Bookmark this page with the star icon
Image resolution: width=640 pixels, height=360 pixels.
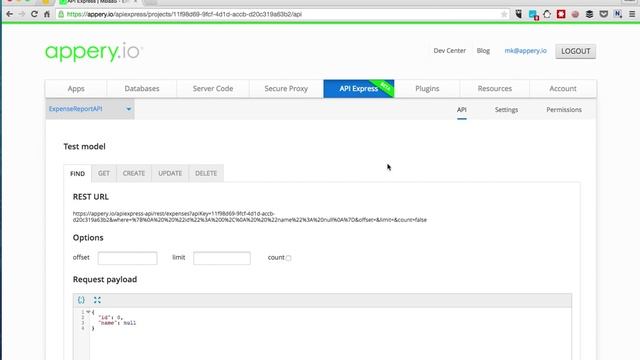point(504,14)
